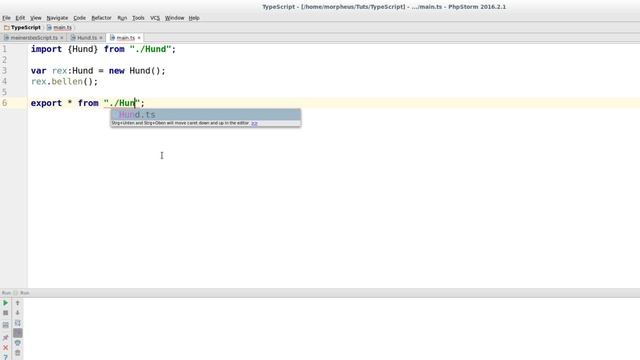Image resolution: width=640 pixels, height=360 pixels.
Task: Select the main.ts editor tab
Action: (x=126, y=38)
